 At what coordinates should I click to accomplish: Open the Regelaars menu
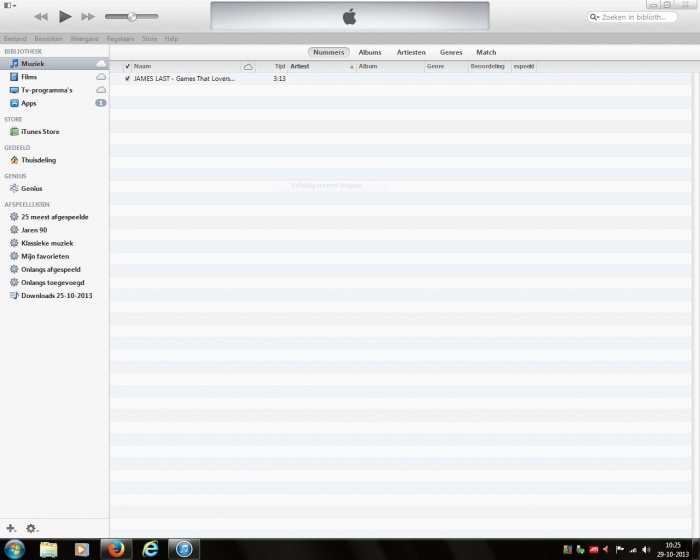point(120,39)
